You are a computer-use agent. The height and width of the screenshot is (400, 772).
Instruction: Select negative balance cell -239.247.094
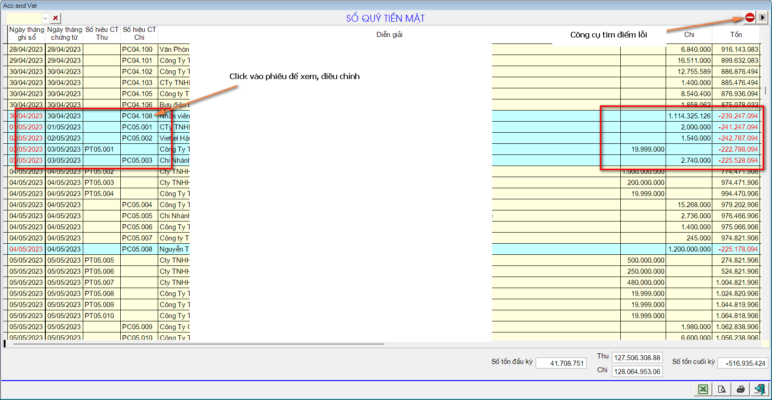tap(736, 116)
